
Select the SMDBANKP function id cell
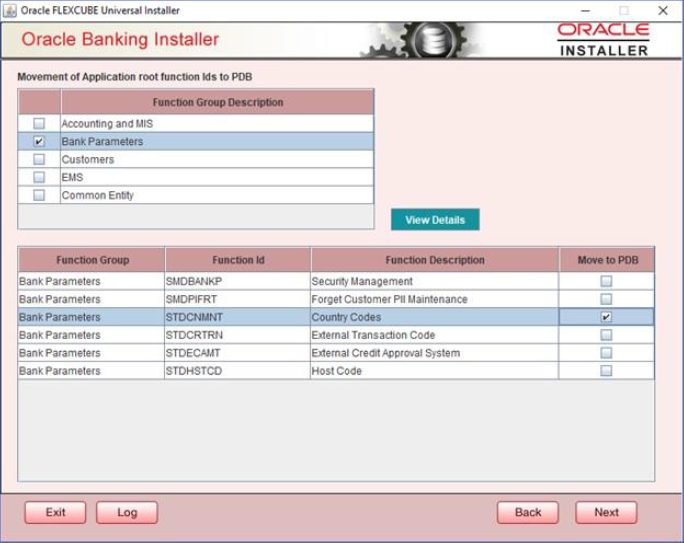(237, 281)
